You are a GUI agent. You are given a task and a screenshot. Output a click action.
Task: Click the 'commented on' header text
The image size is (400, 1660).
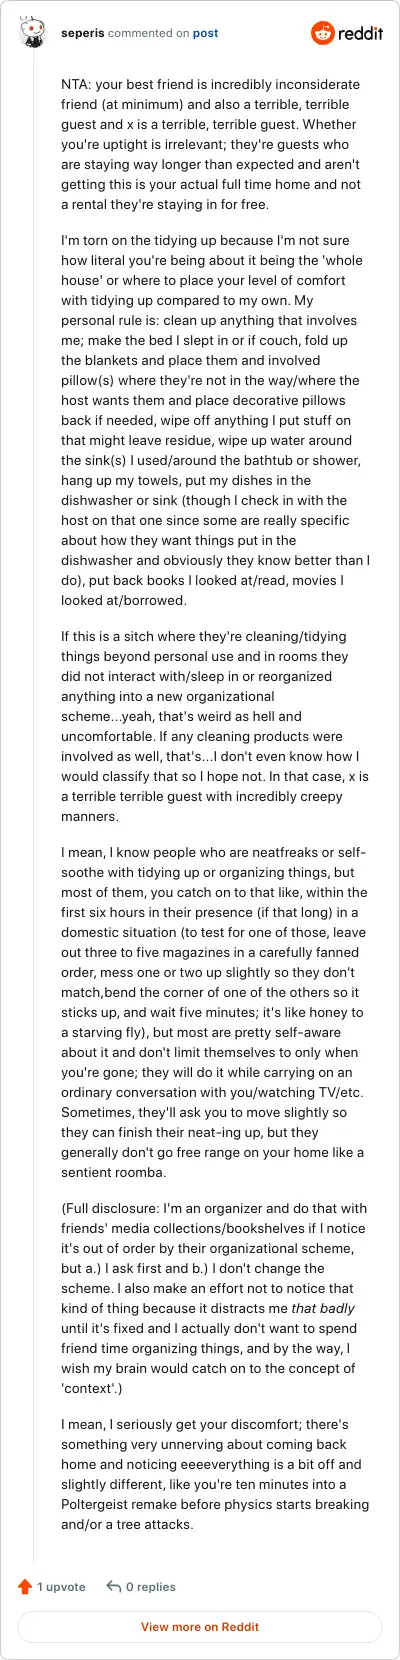[148, 33]
